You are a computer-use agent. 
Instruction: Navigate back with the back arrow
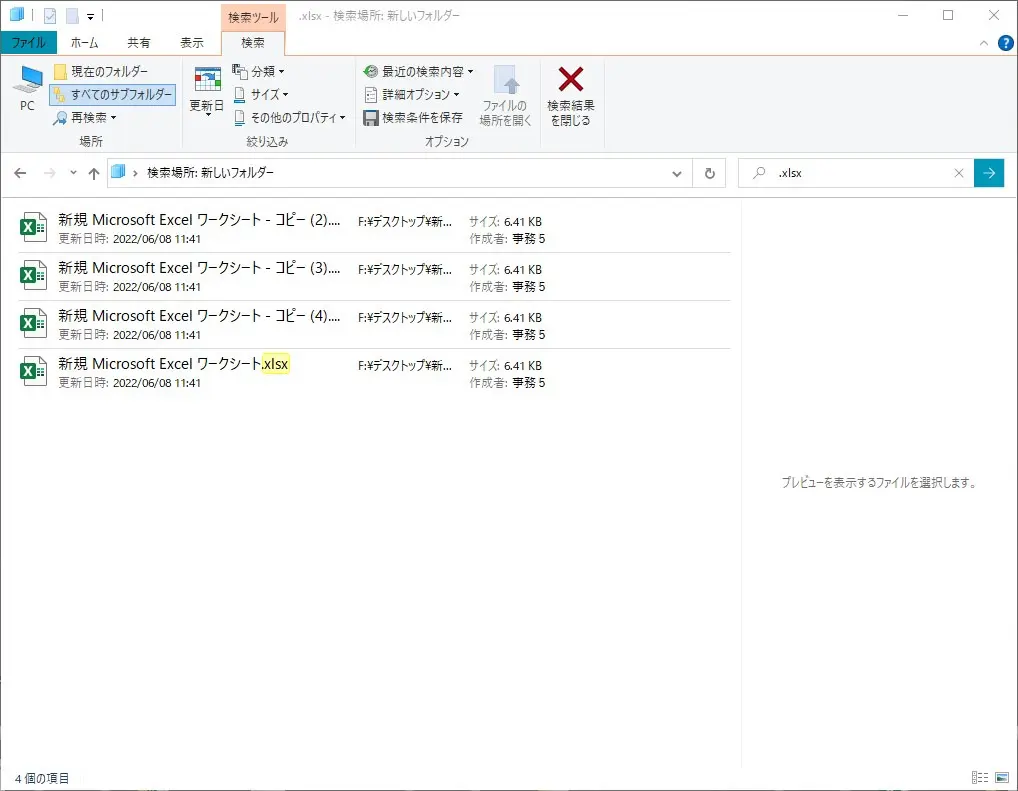point(20,172)
